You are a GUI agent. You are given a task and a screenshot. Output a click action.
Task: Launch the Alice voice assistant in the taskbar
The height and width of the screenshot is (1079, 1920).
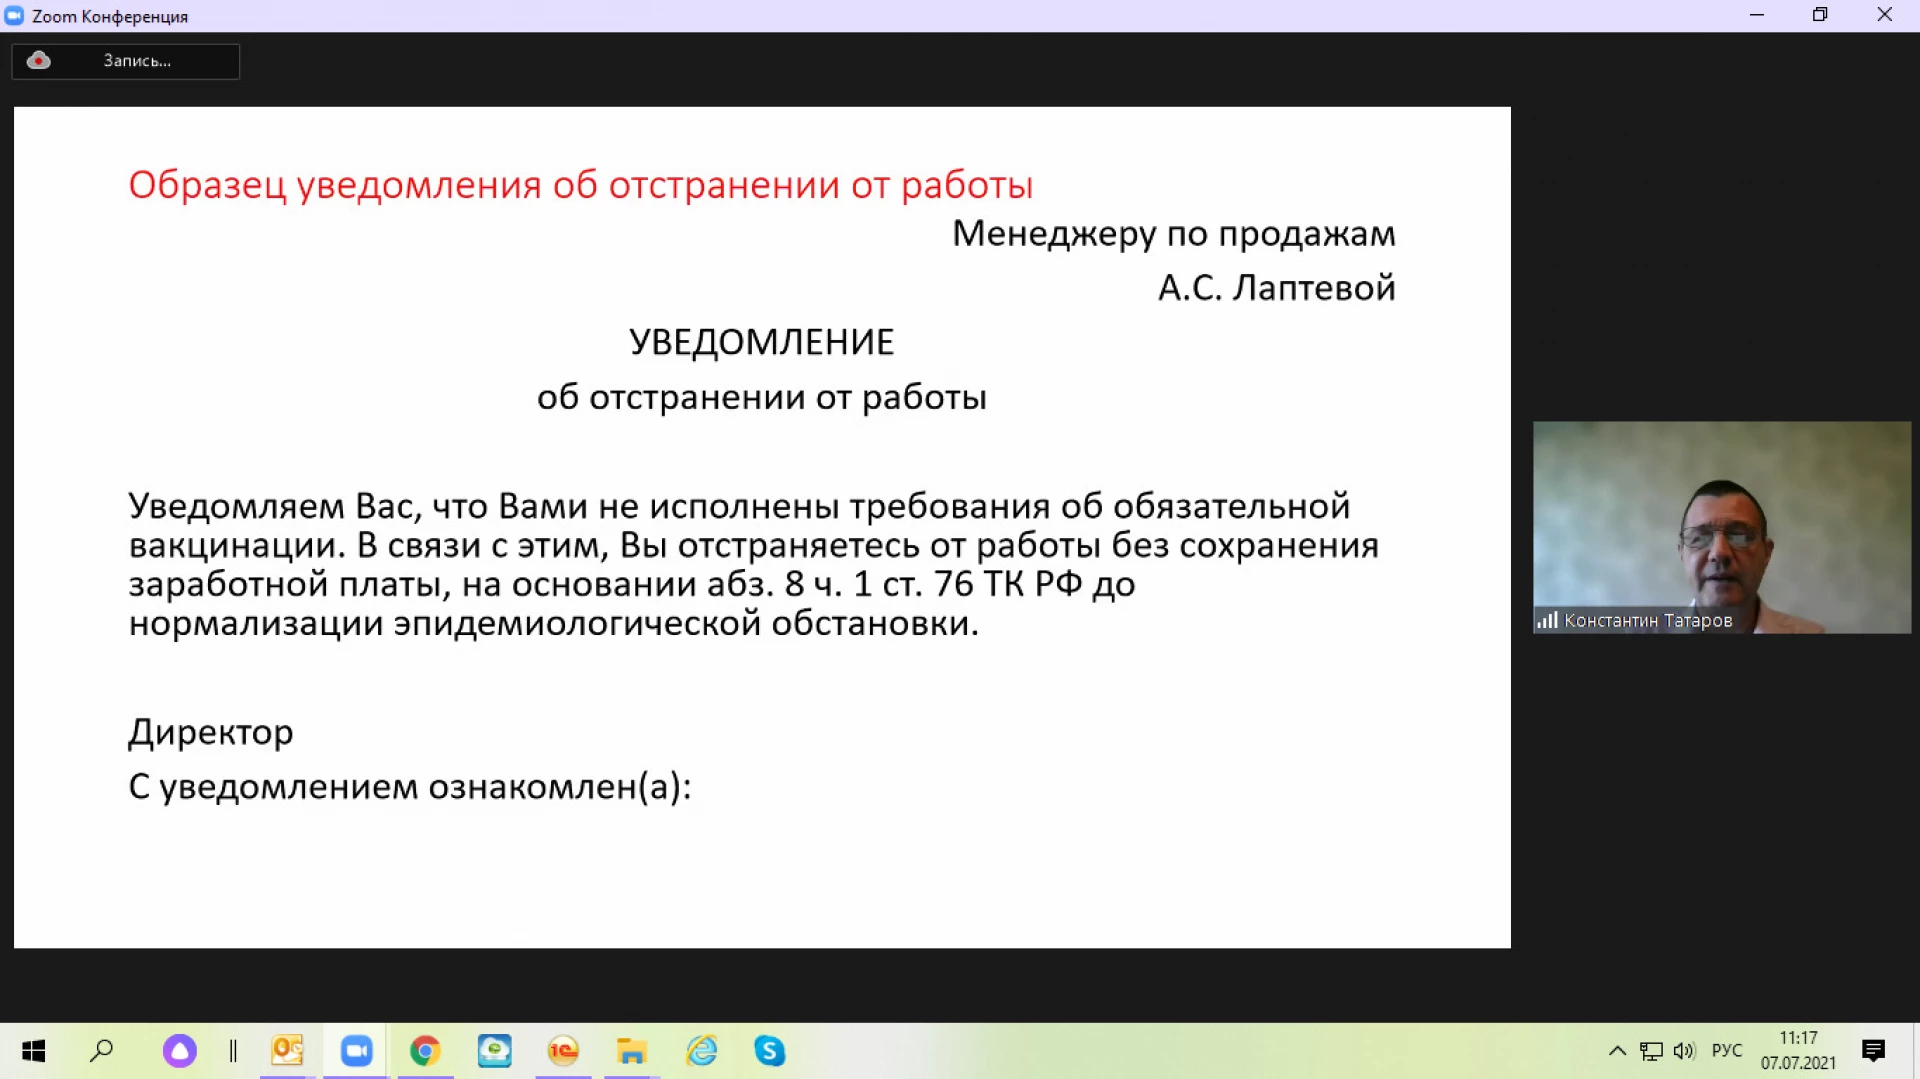180,1051
